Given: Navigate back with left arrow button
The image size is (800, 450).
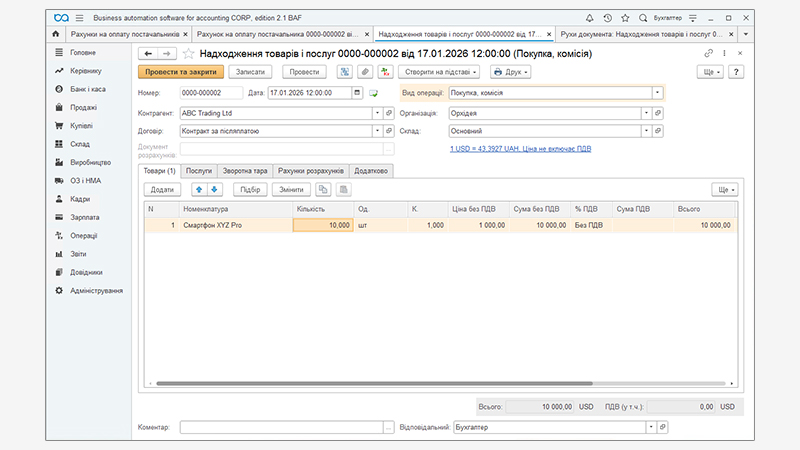Looking at the screenshot, I should [x=149, y=53].
